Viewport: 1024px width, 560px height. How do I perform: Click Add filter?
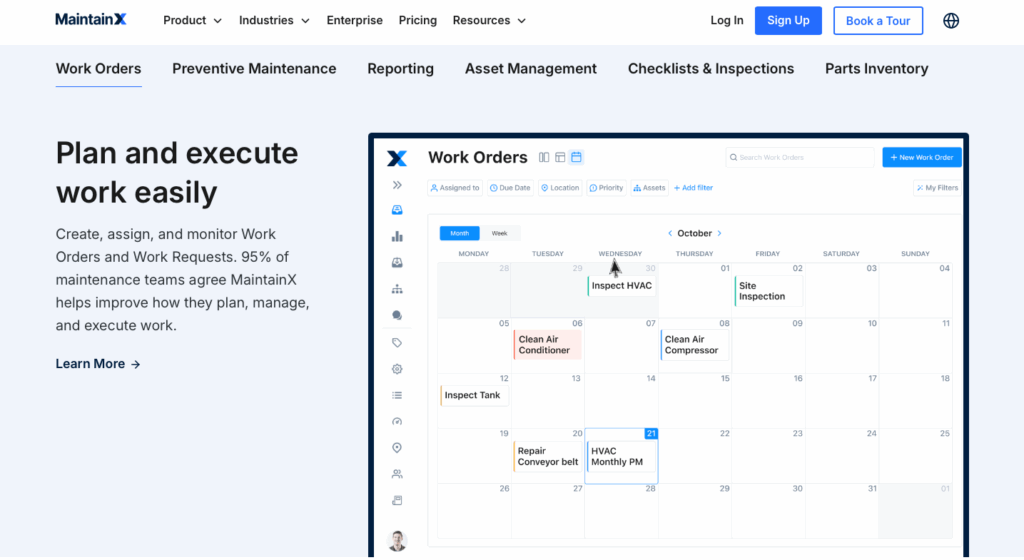tap(694, 188)
